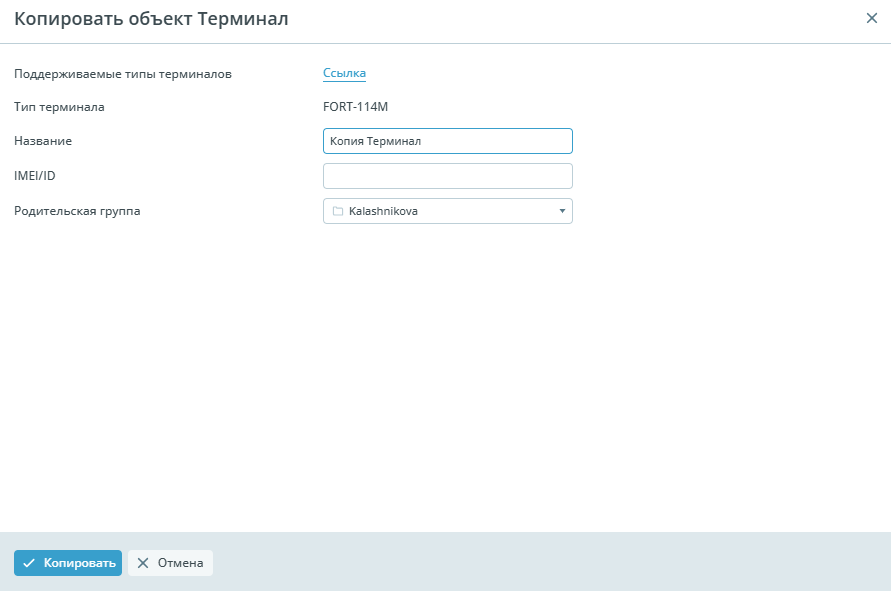The height and width of the screenshot is (591, 891).
Task: Click the dialog title Копировать объект Терминал
Action: click(151, 19)
